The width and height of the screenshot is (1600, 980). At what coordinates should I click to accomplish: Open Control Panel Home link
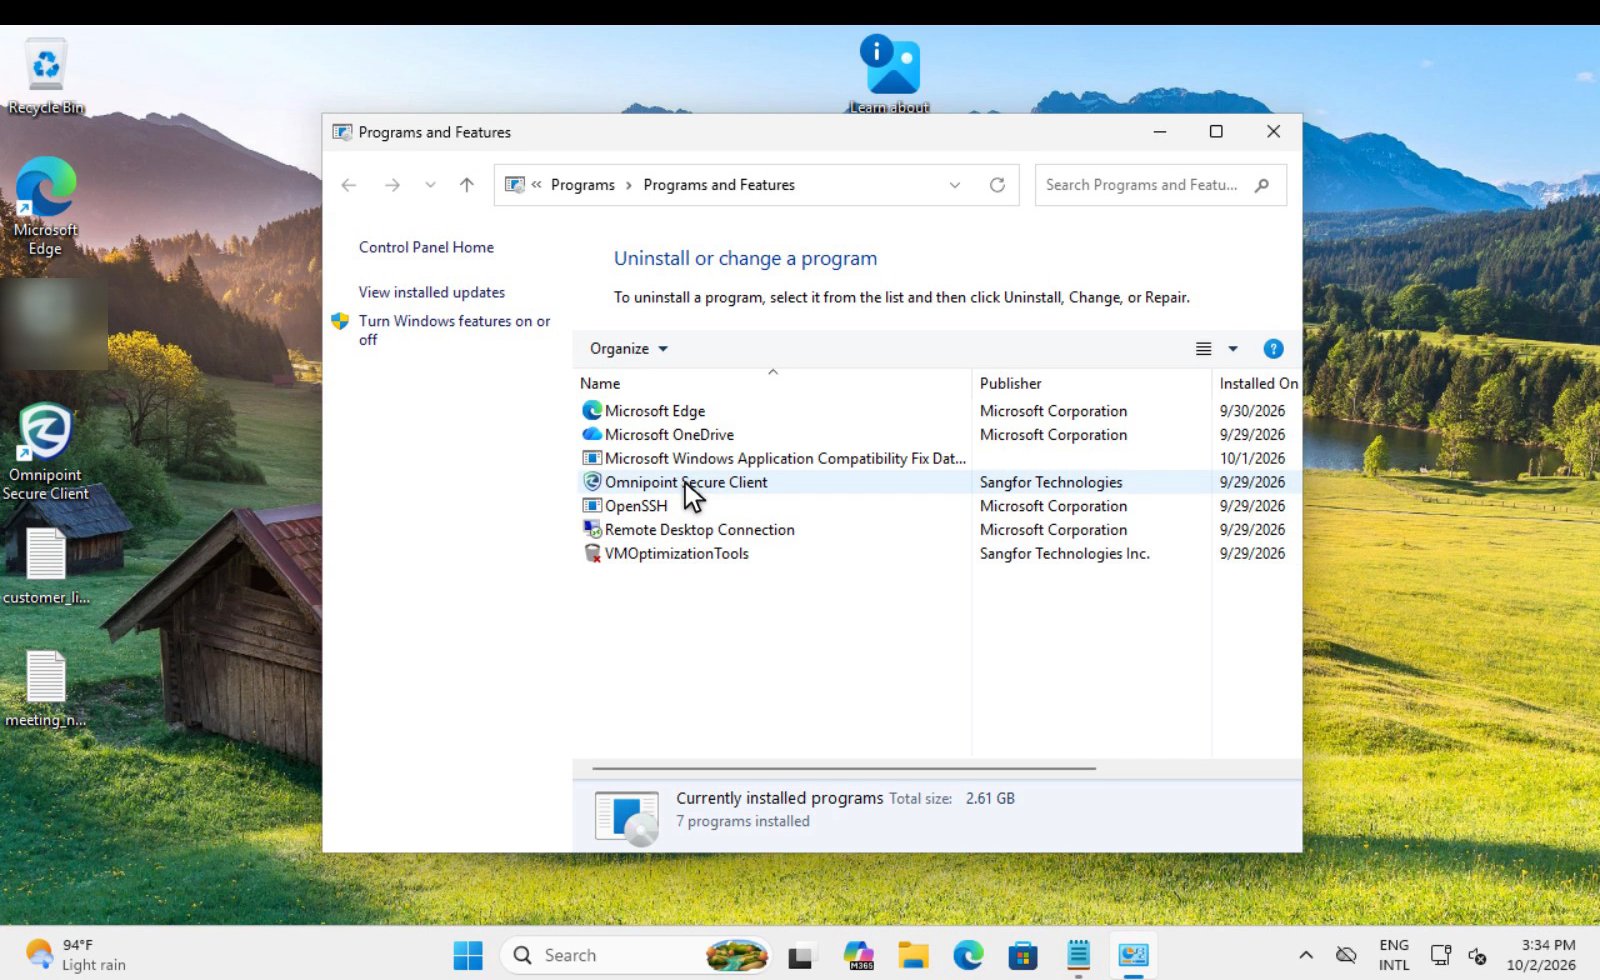[426, 247]
